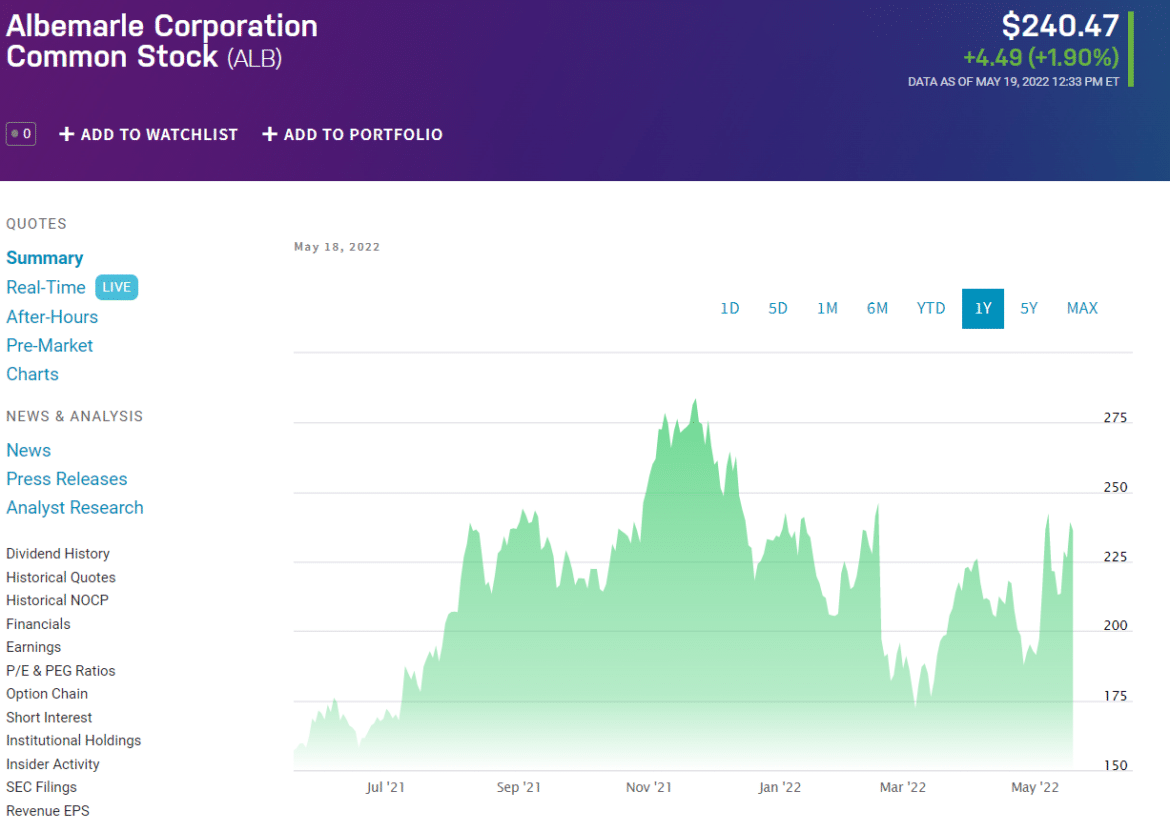Screen dimensions: 1170x832
Task: Go to After-Hours quotes
Action: tap(52, 316)
